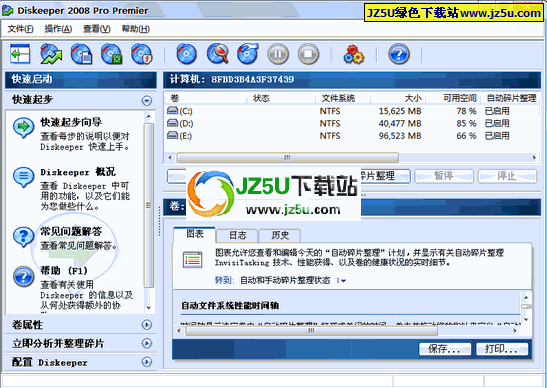Click the 文件系统 column header
Screen dimensions: 547x388
point(343,98)
